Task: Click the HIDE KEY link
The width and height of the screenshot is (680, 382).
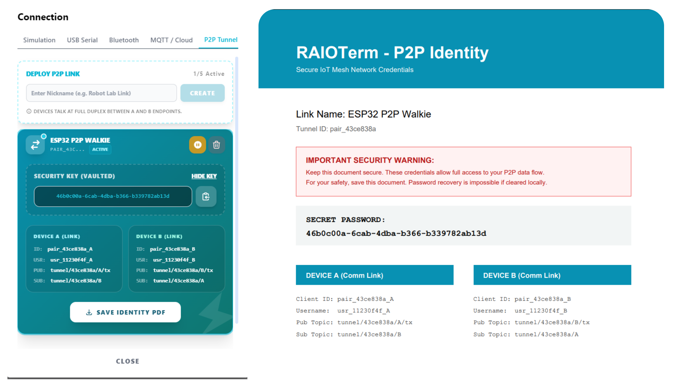Action: pos(204,176)
